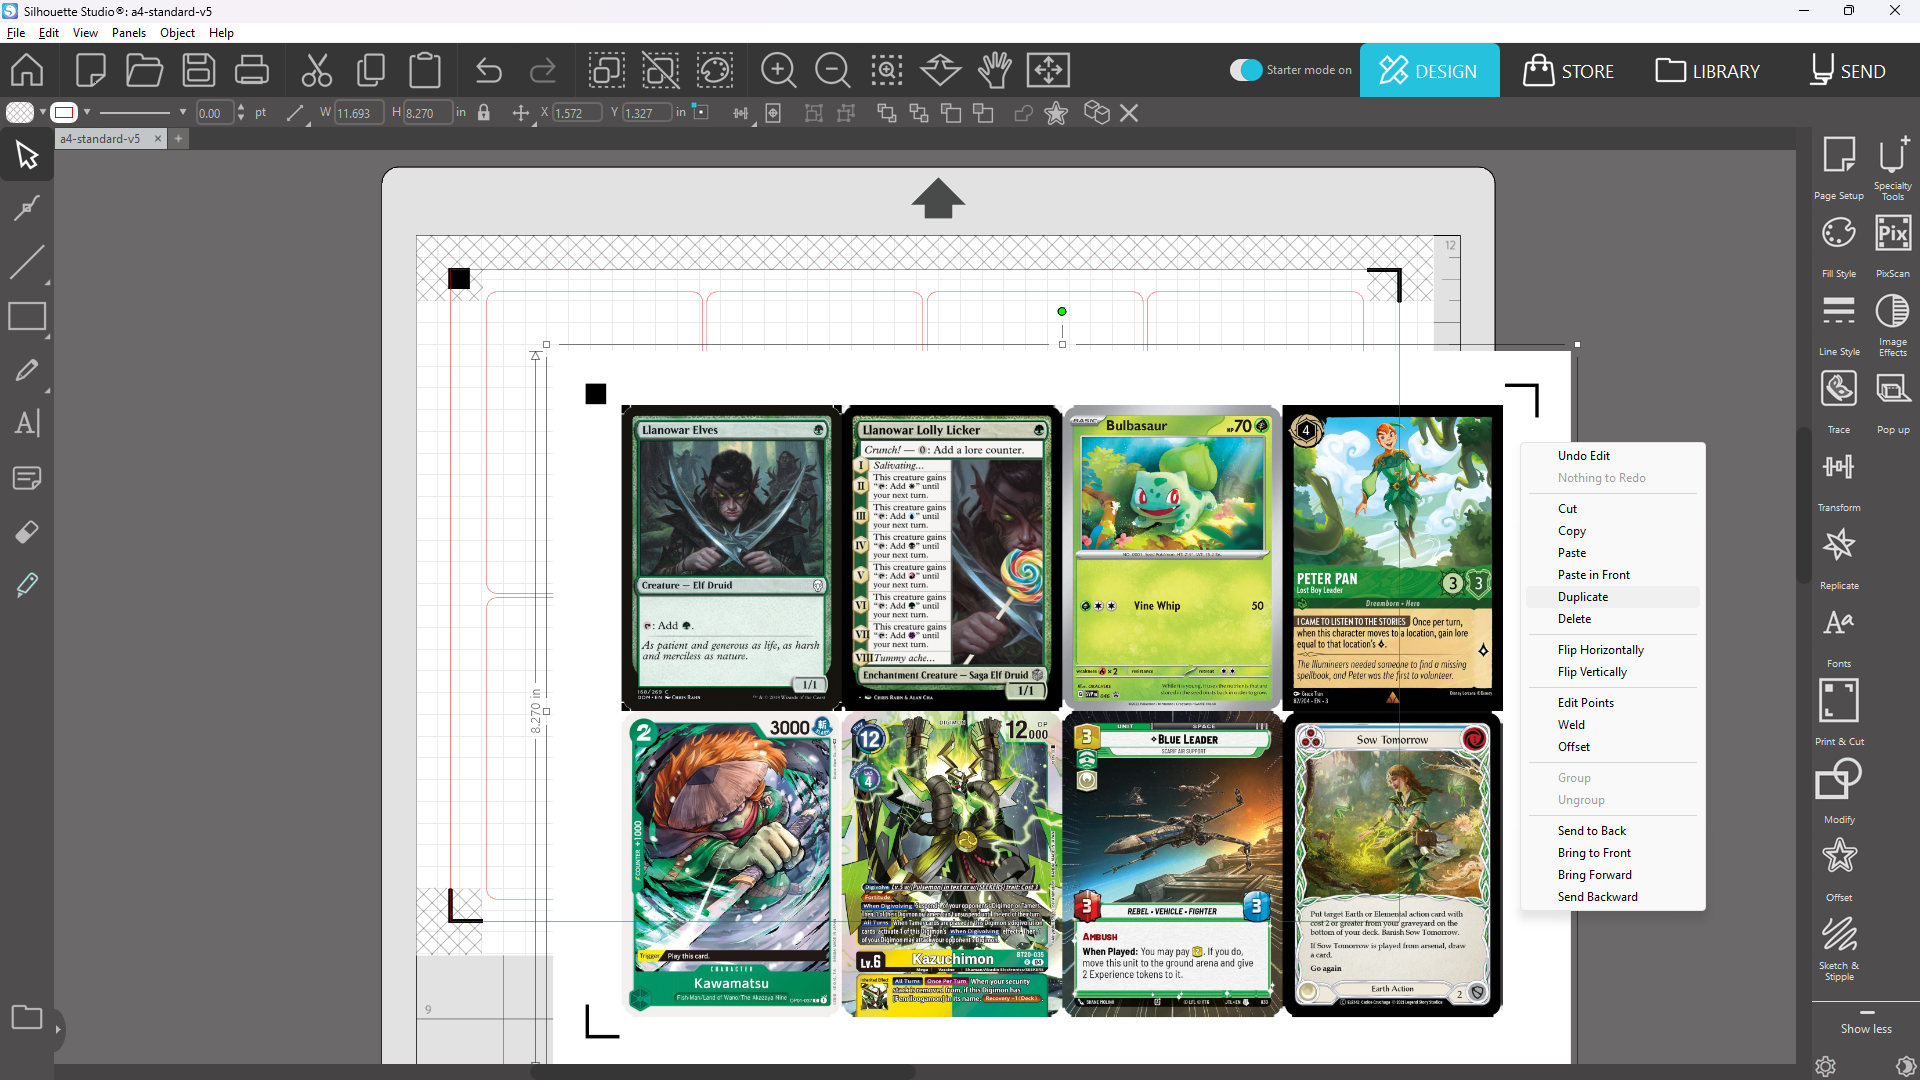This screenshot has height=1080, width=1920.
Task: Choose Edit Points from context menu
Action: pos(1613,703)
